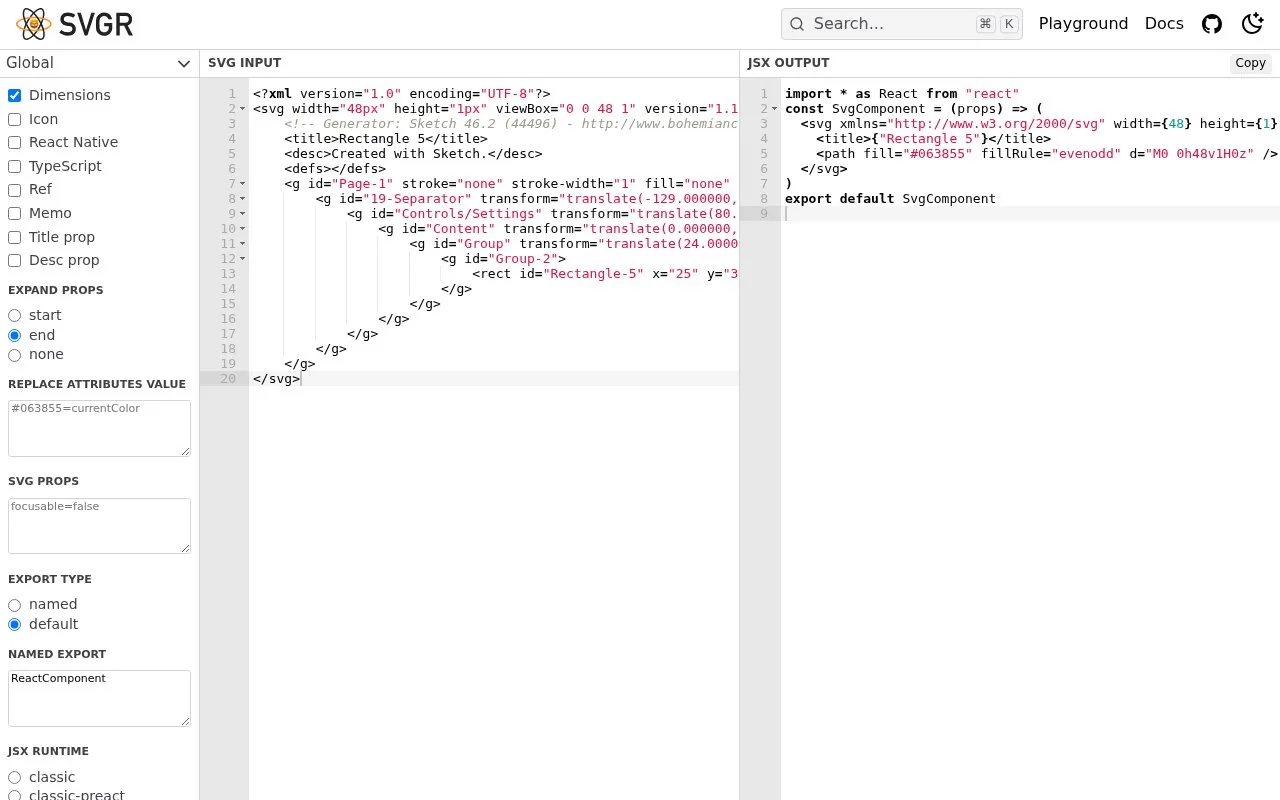Viewport: 1280px width, 800px height.
Task: Fold the Page-1 group on line 7
Action: point(243,184)
